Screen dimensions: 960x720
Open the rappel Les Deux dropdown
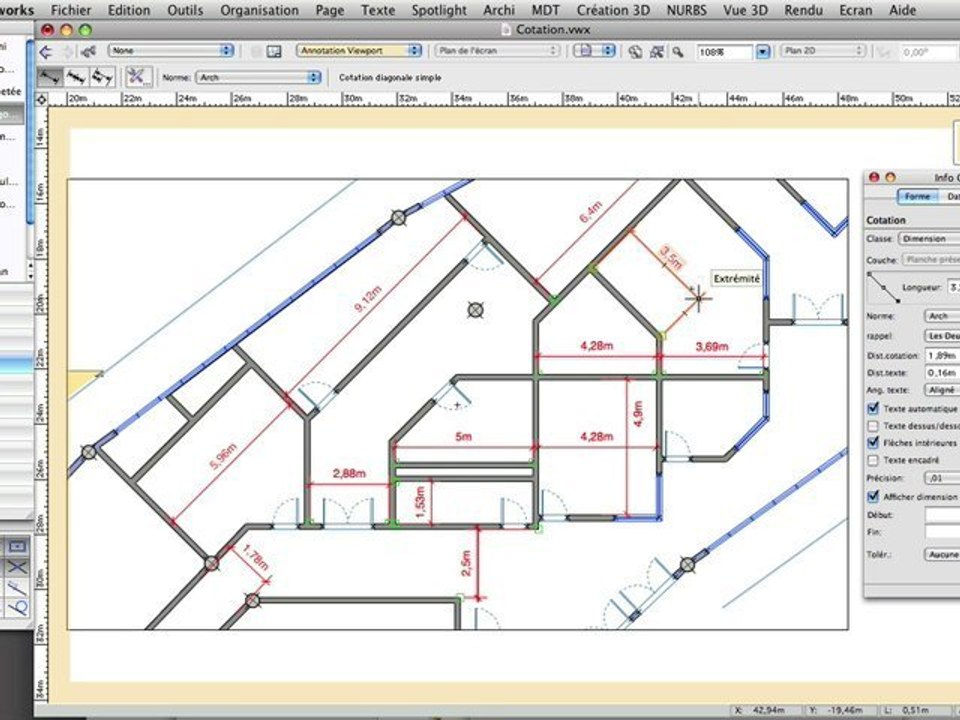coord(942,336)
